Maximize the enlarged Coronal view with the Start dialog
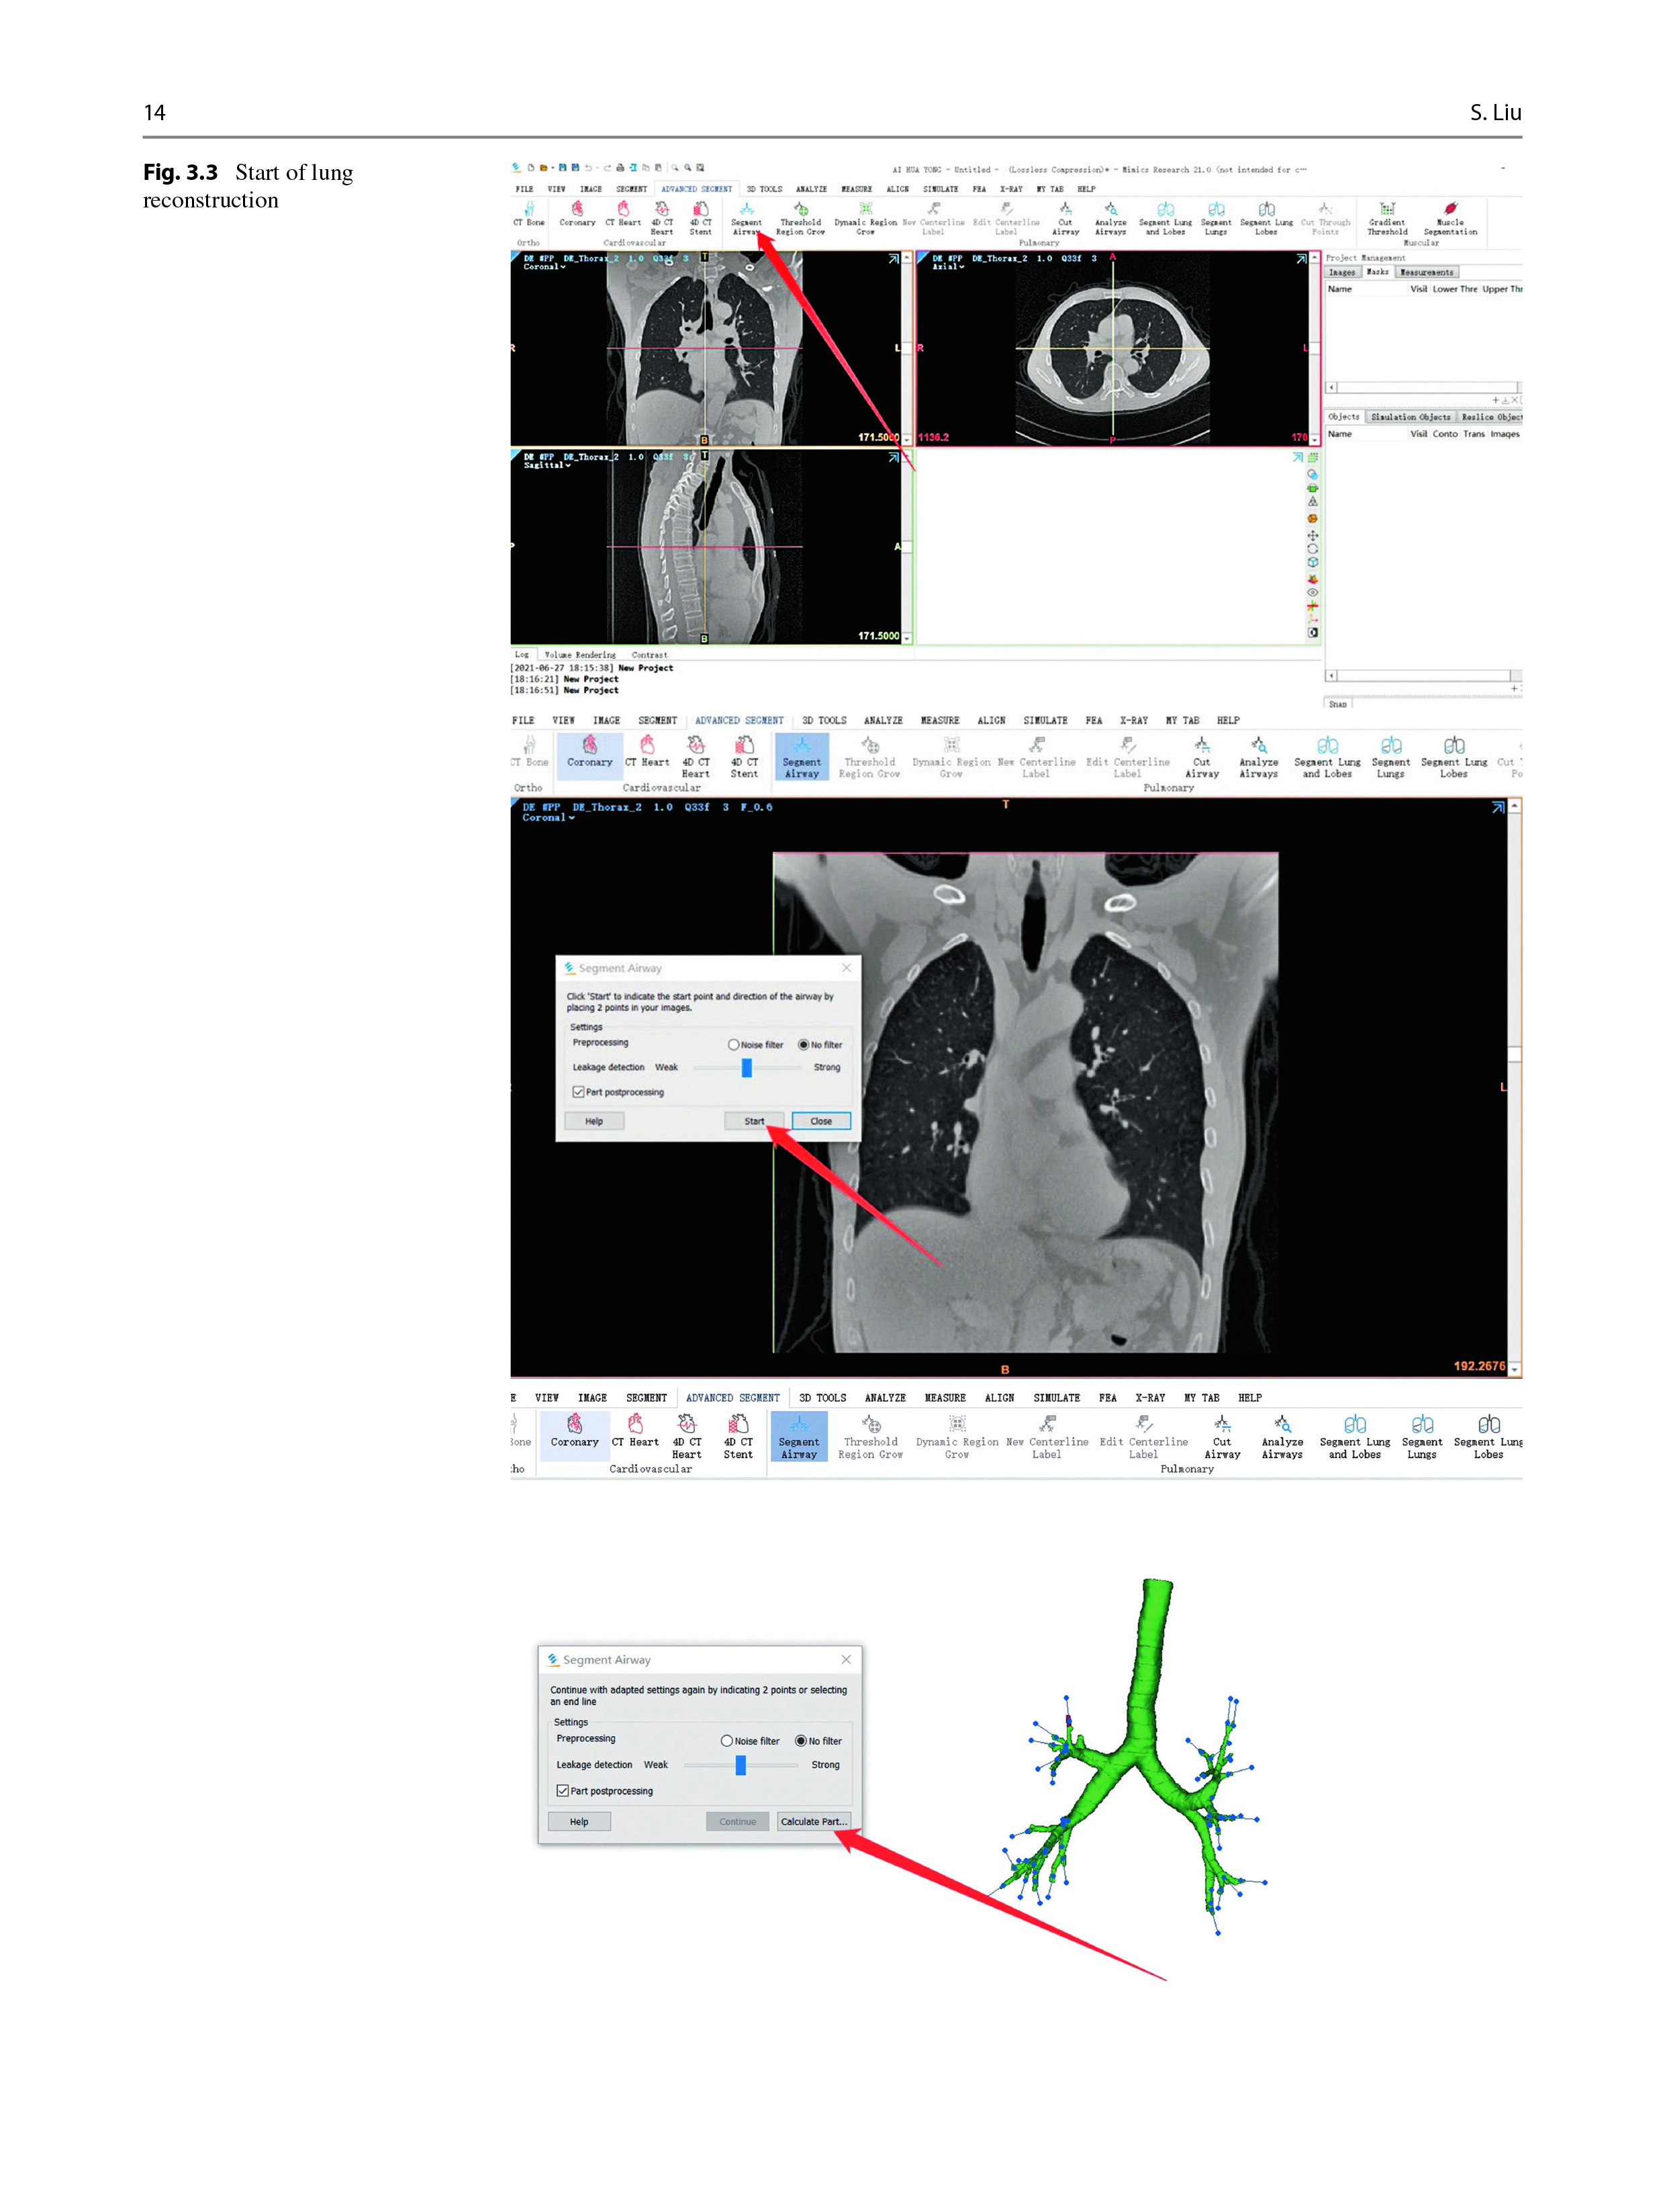Viewport: 1665px width, 2212px height. 1497,807
